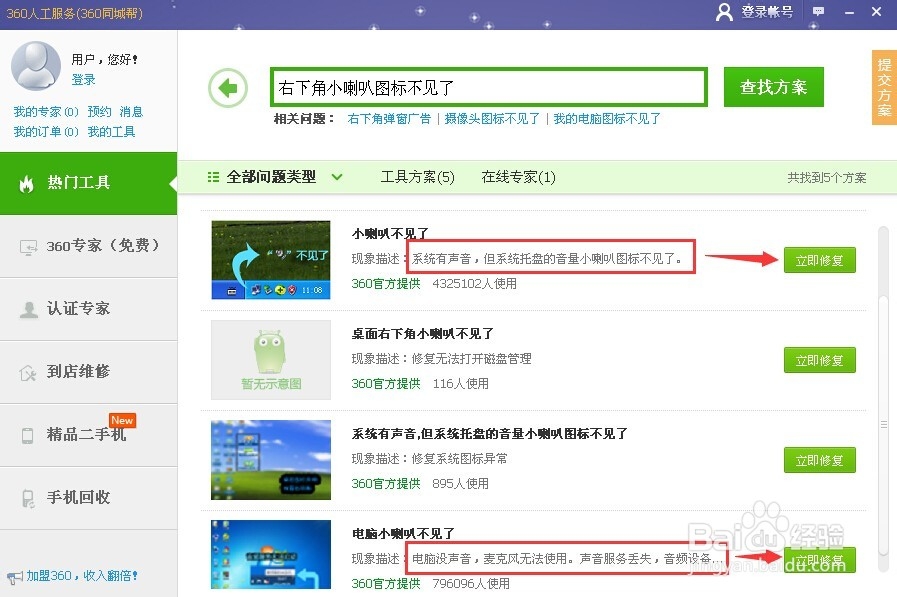Click 暂无示意图 placeholder thumbnail
The width and height of the screenshot is (897, 597).
(x=271, y=360)
